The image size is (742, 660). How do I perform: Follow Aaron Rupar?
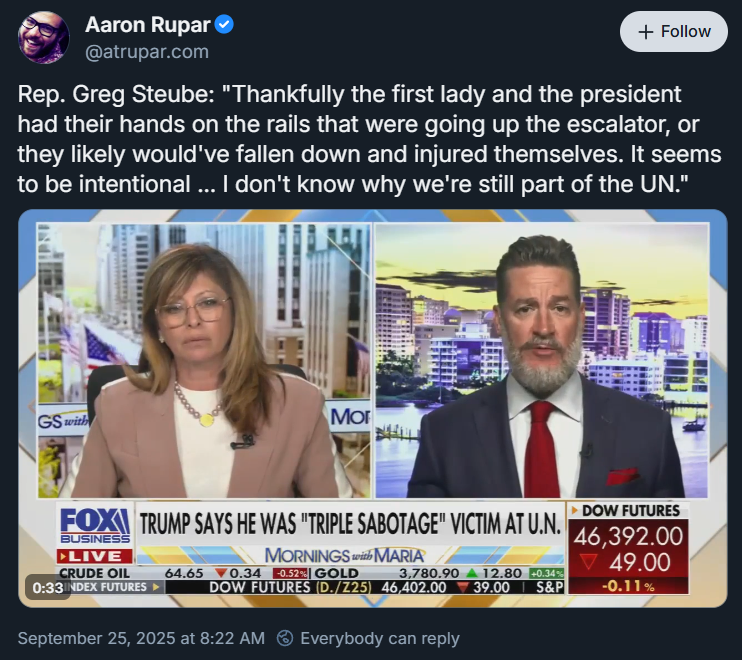[673, 32]
